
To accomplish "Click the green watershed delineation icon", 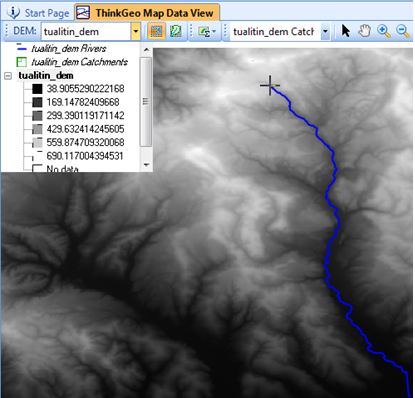I will 176,31.
